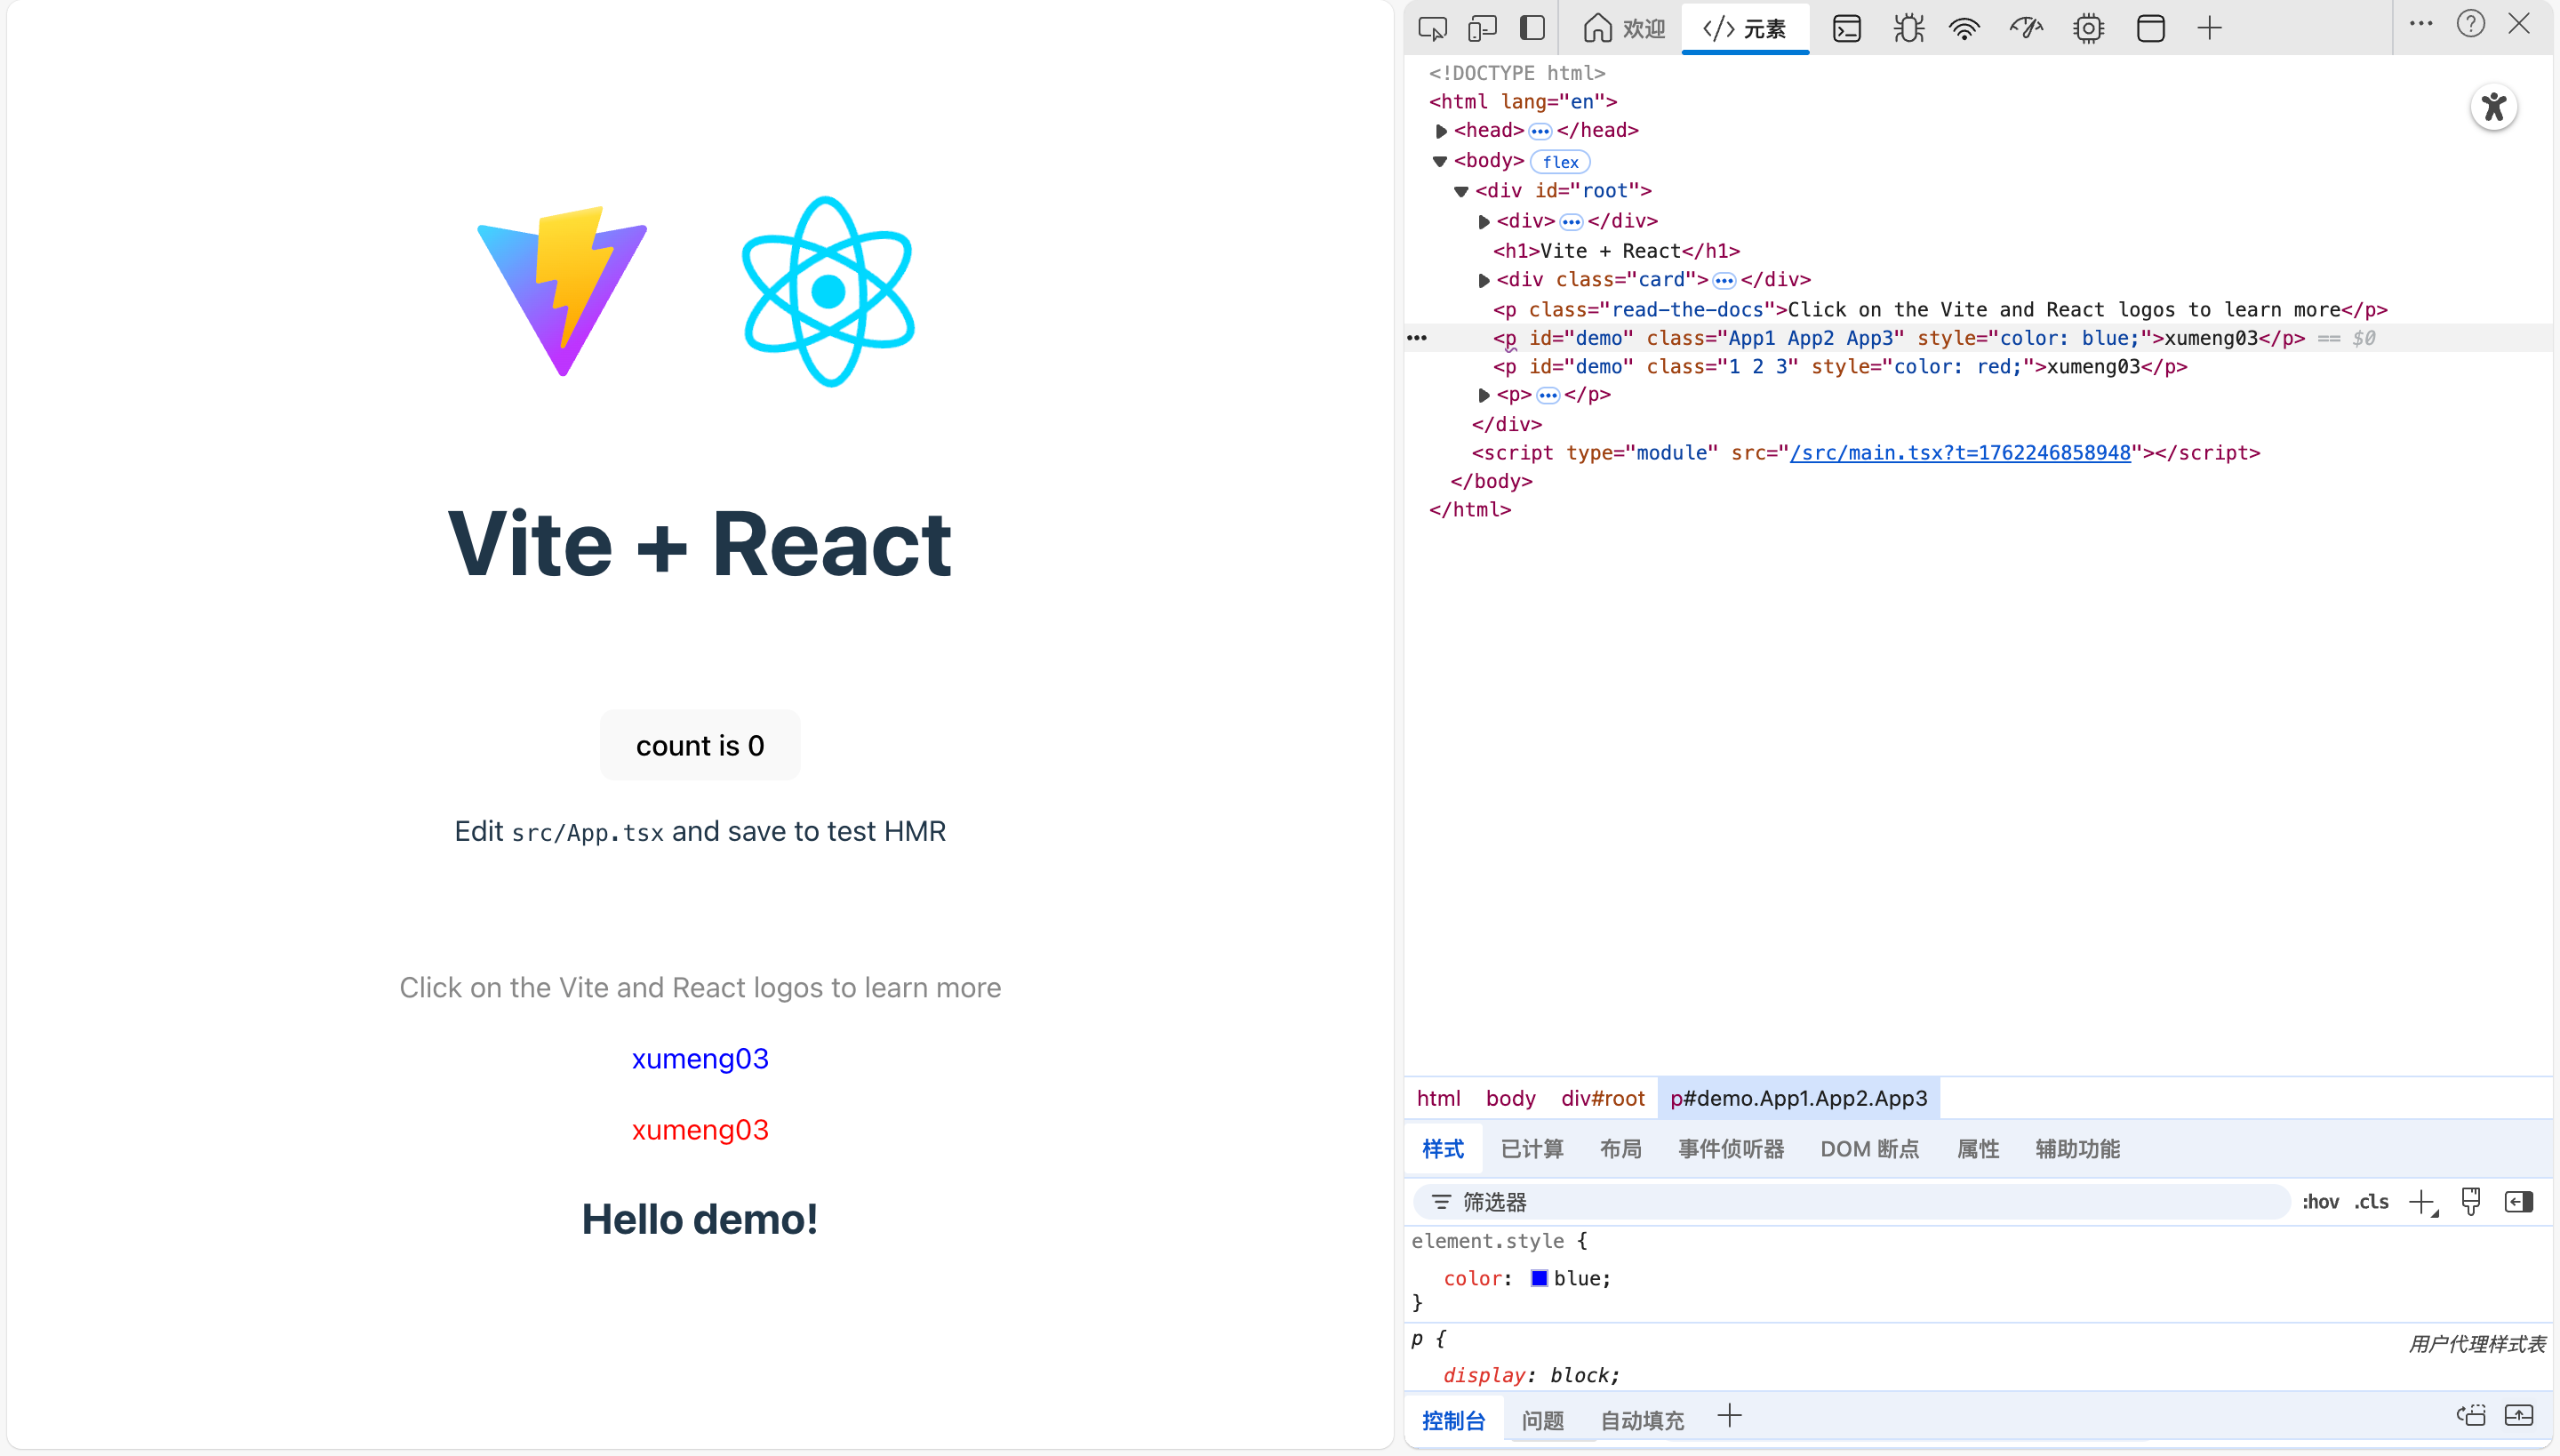Collapse the body element node

pyautogui.click(x=1440, y=161)
